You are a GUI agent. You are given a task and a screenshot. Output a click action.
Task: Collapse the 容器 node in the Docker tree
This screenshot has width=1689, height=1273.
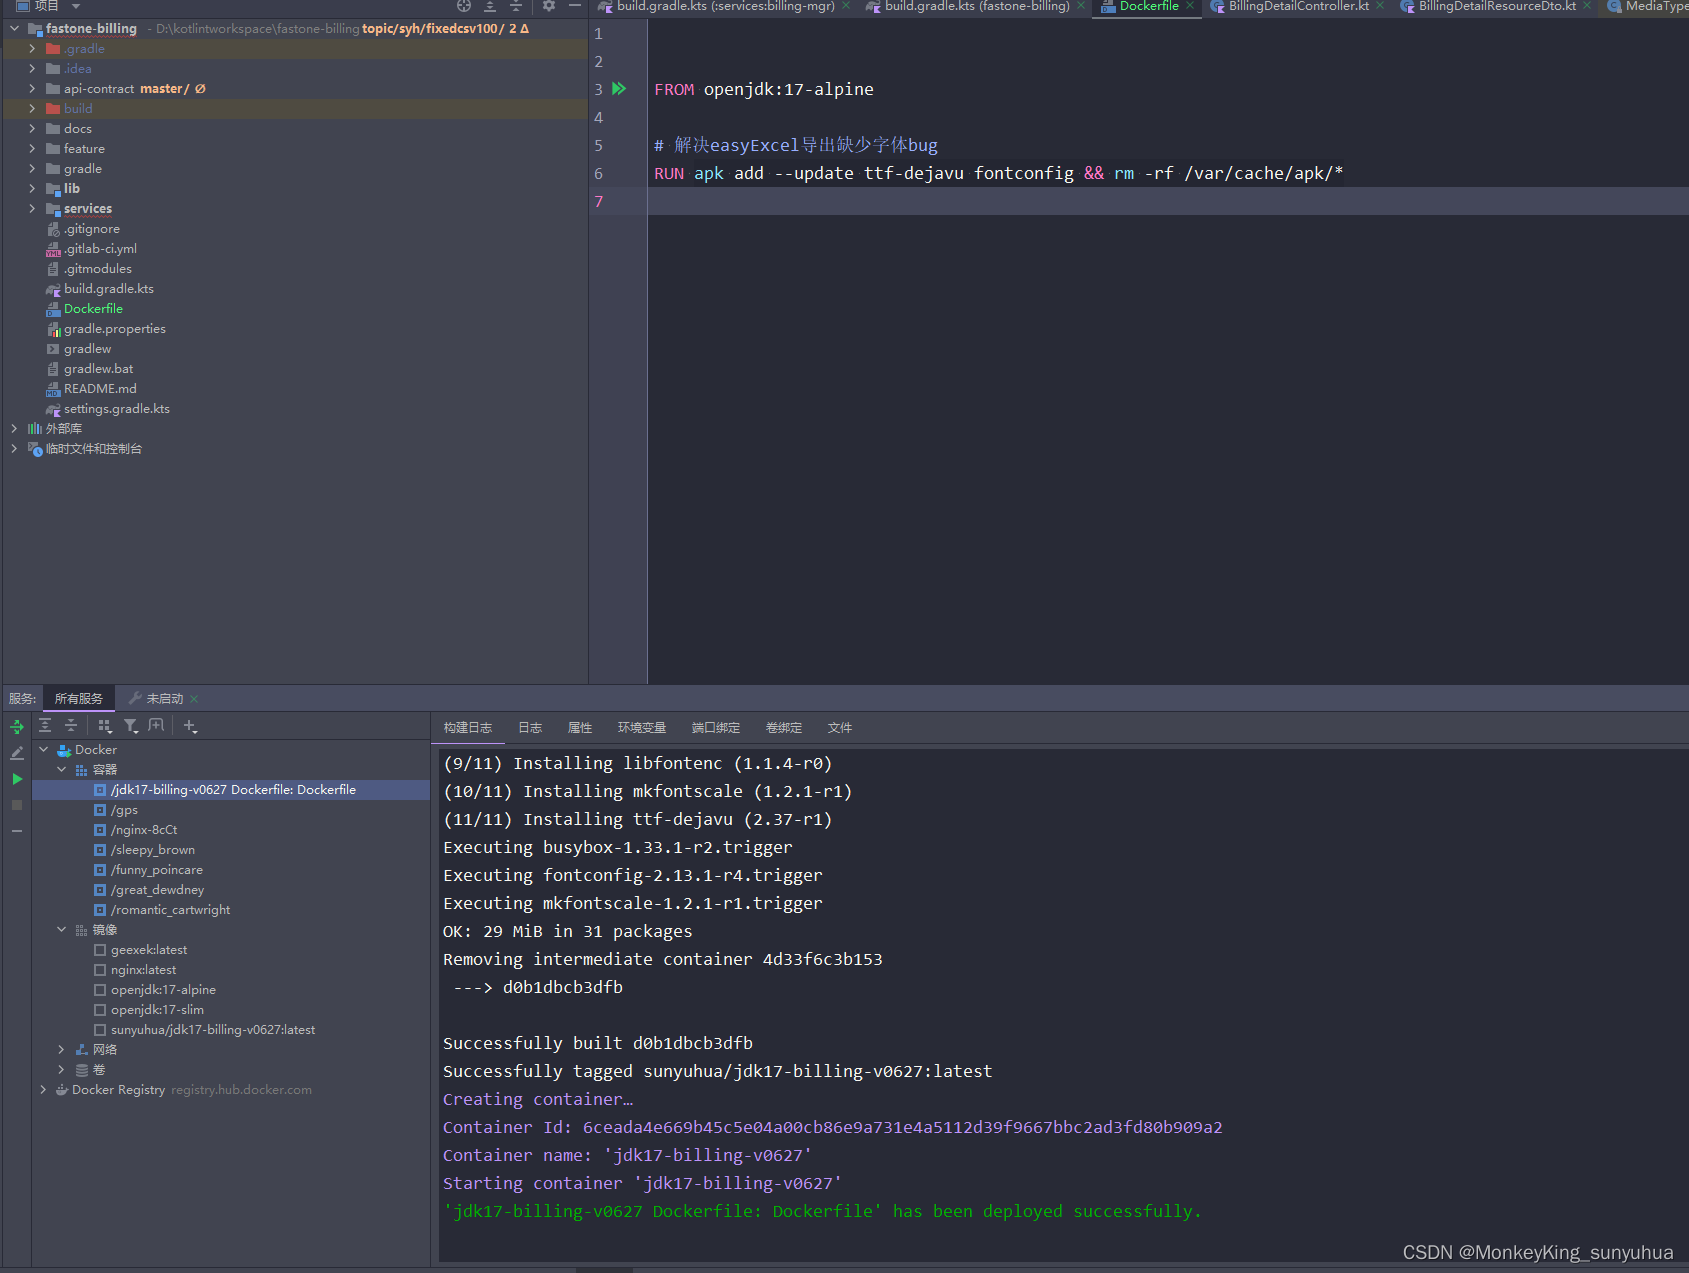point(61,769)
